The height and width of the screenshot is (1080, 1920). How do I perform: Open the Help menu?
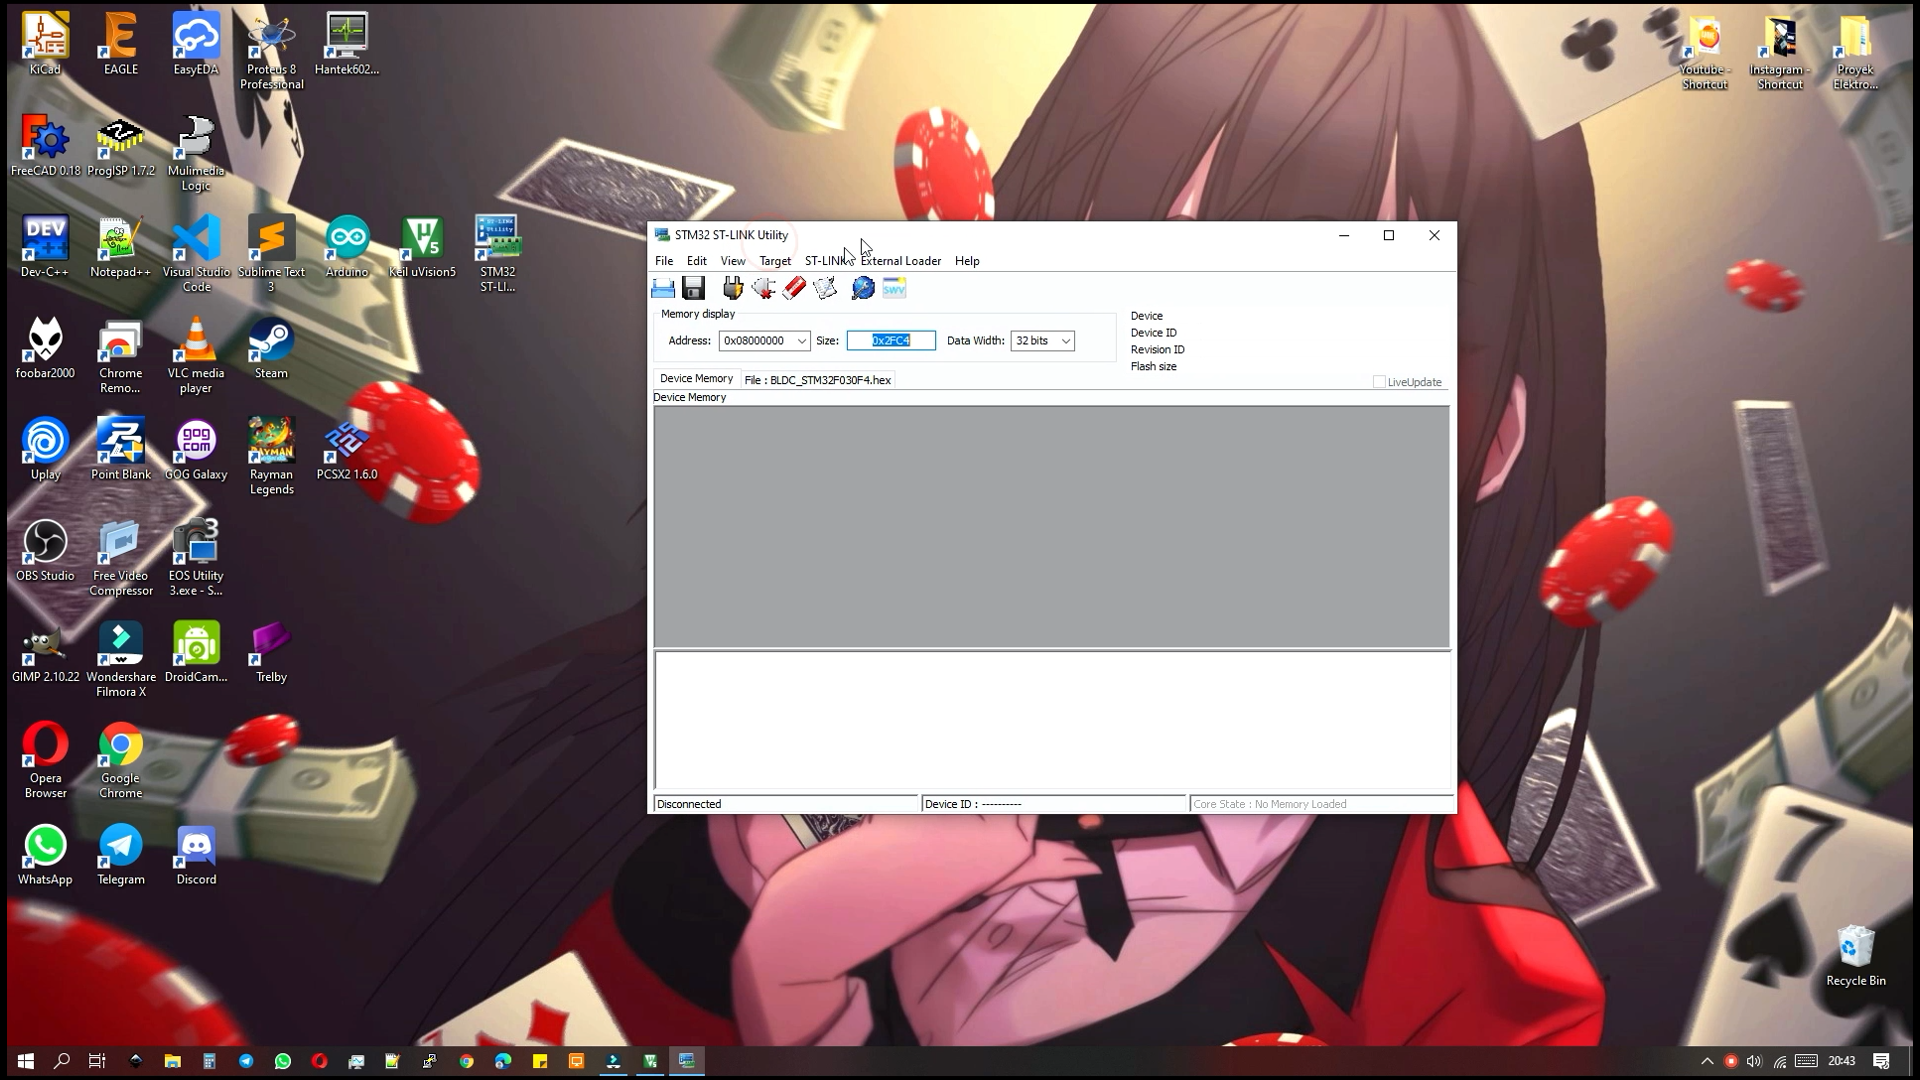[x=967, y=261]
